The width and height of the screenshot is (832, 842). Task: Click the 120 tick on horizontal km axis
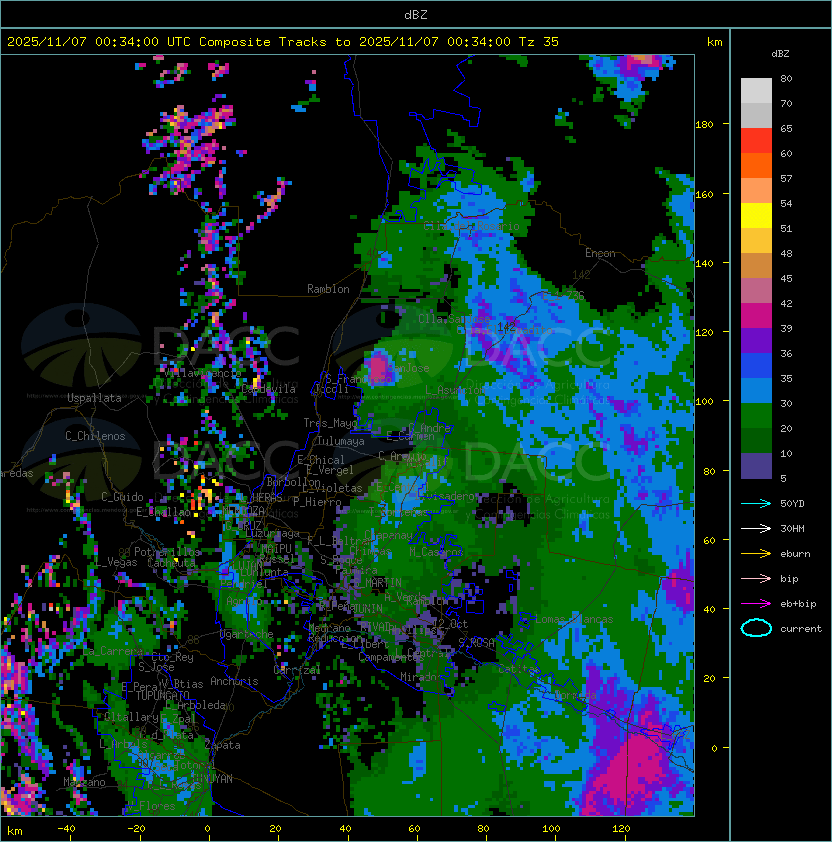coord(621,829)
